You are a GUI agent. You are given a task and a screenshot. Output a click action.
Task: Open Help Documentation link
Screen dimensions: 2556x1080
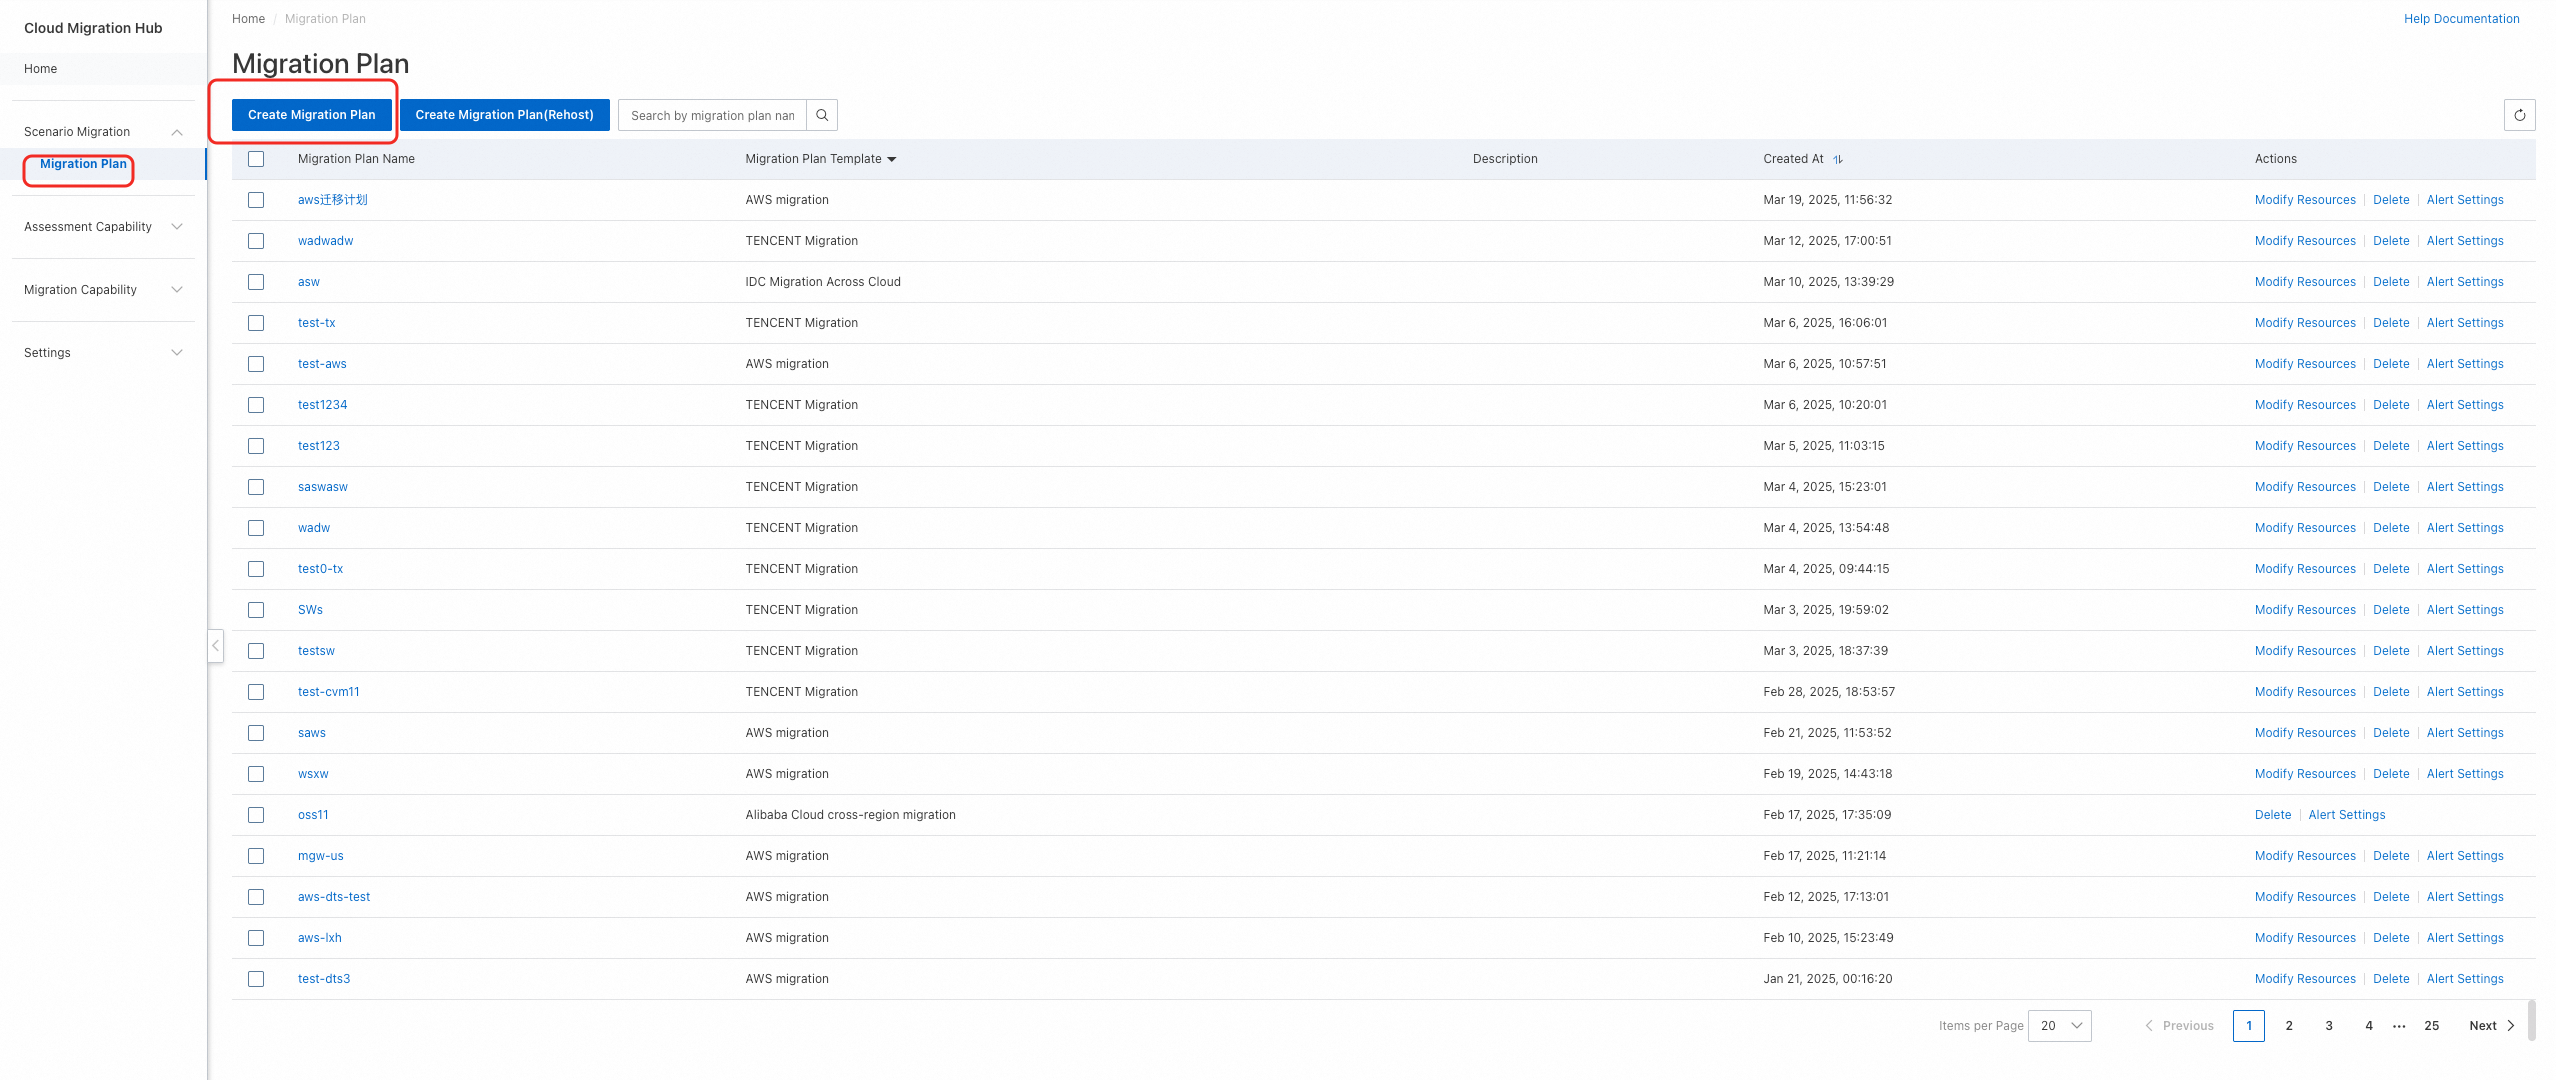[x=2461, y=19]
